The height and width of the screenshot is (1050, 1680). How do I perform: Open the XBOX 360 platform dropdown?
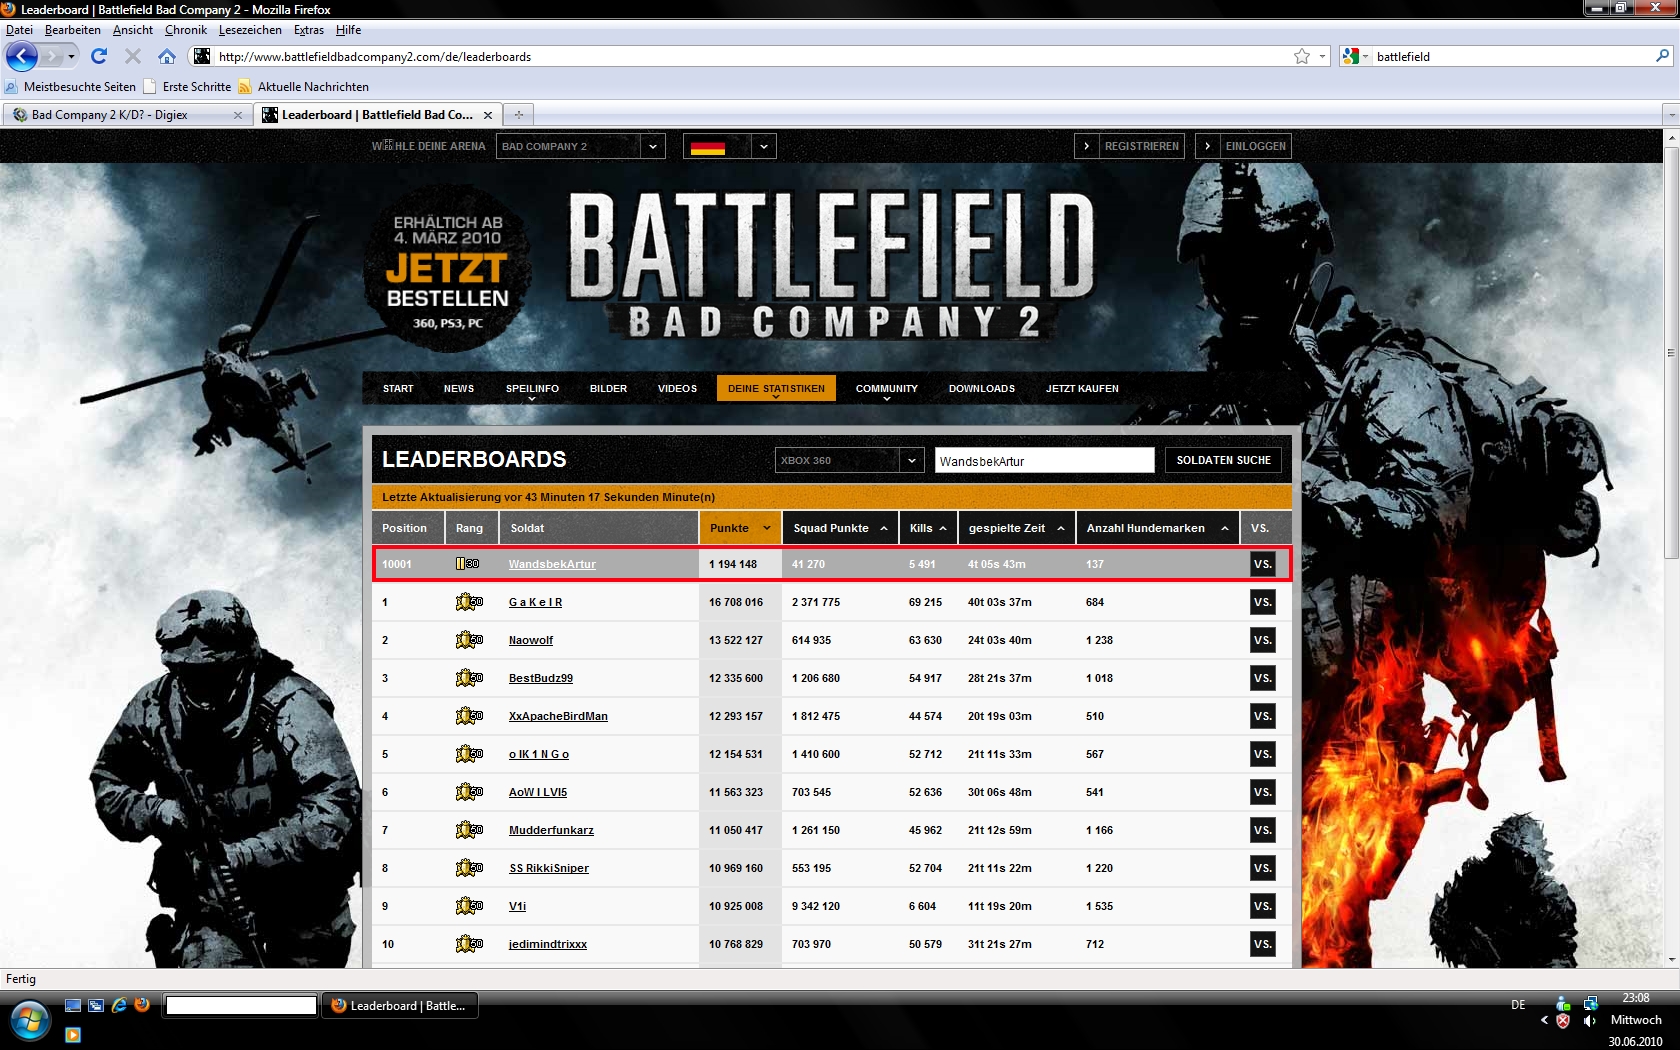(x=848, y=460)
